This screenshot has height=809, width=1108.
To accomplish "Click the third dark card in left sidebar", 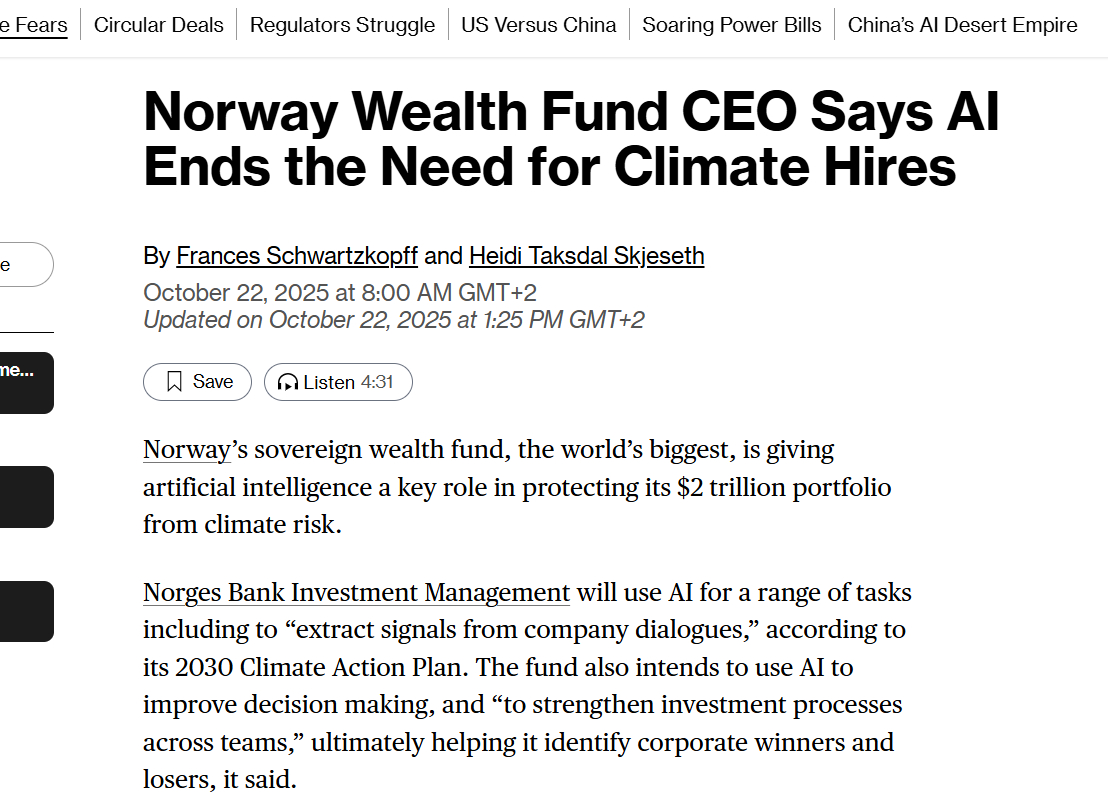I will pyautogui.click(x=26, y=612).
